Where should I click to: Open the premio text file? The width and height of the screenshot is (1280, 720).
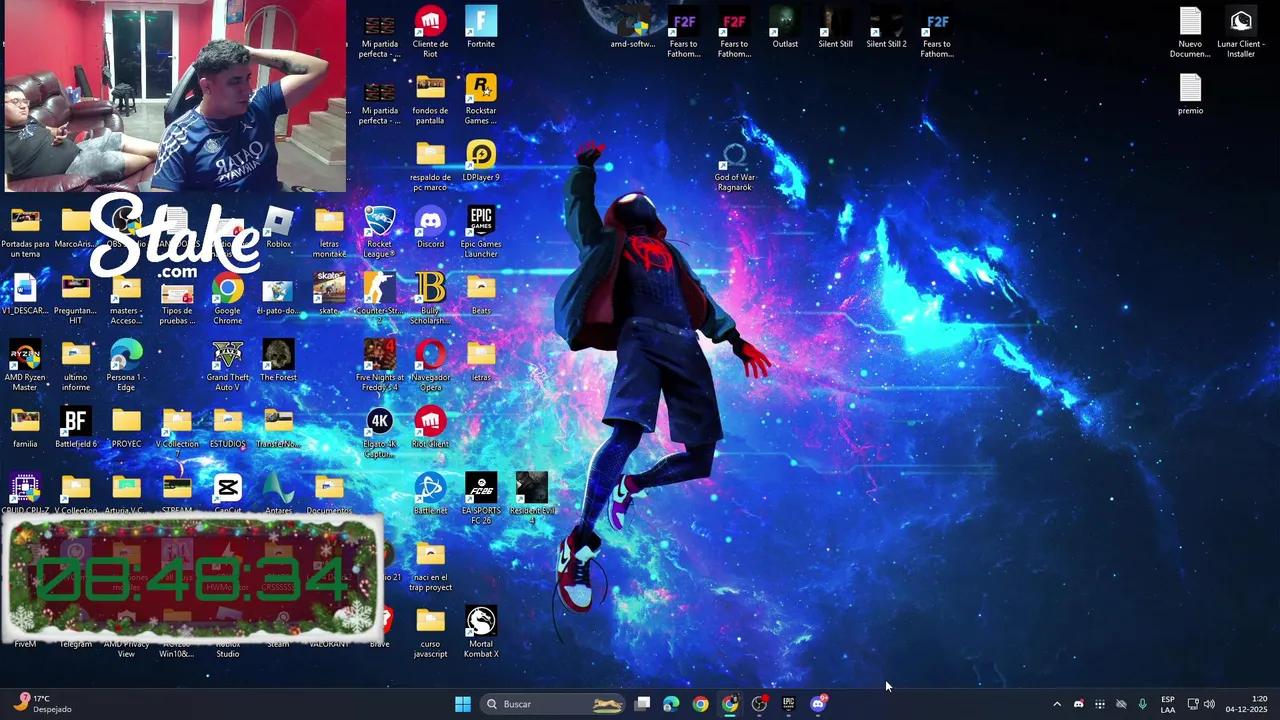1190,95
